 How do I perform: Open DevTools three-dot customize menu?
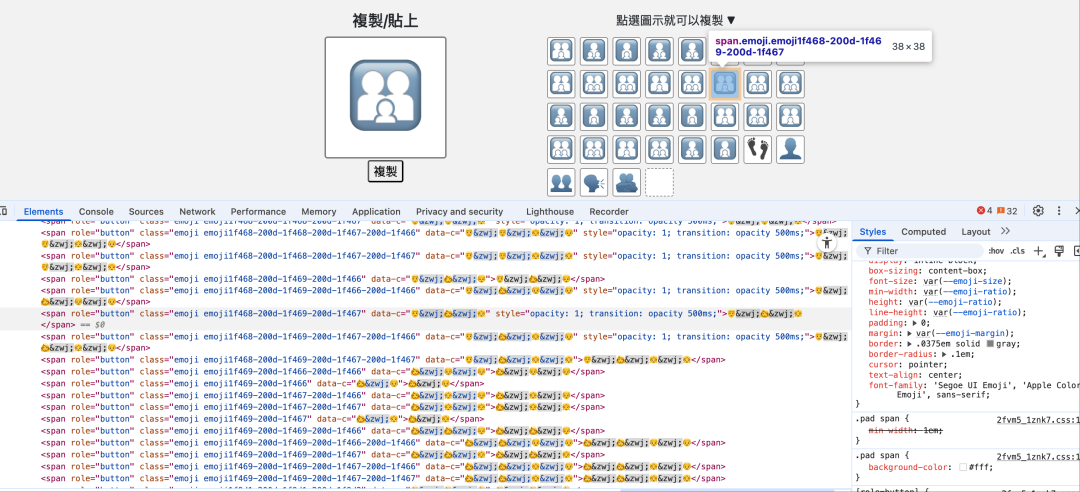click(1058, 211)
